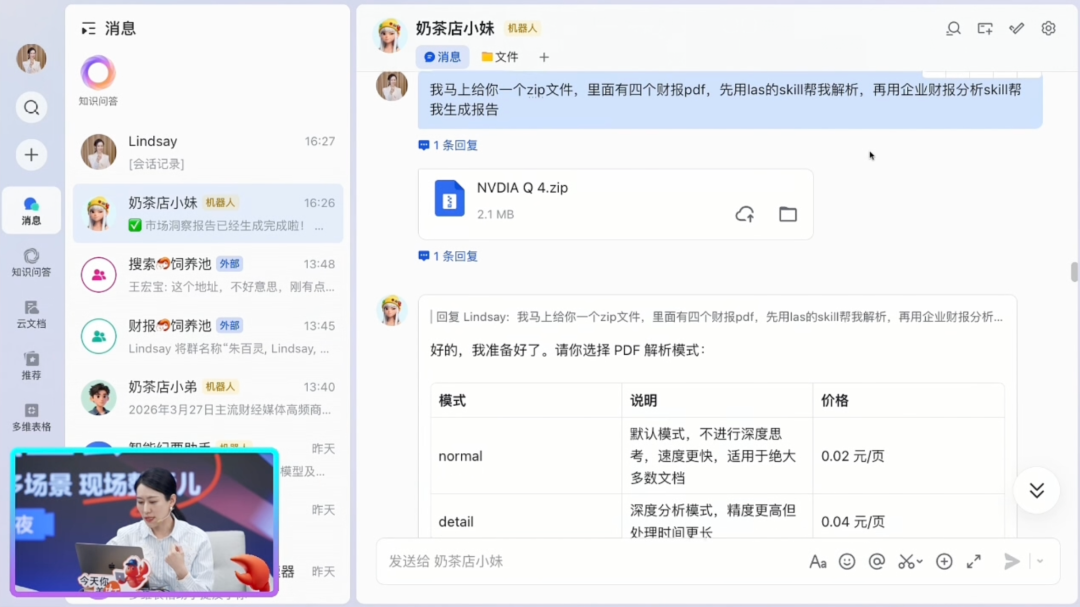Open 云文档 in the left sidebar

[x=31, y=314]
